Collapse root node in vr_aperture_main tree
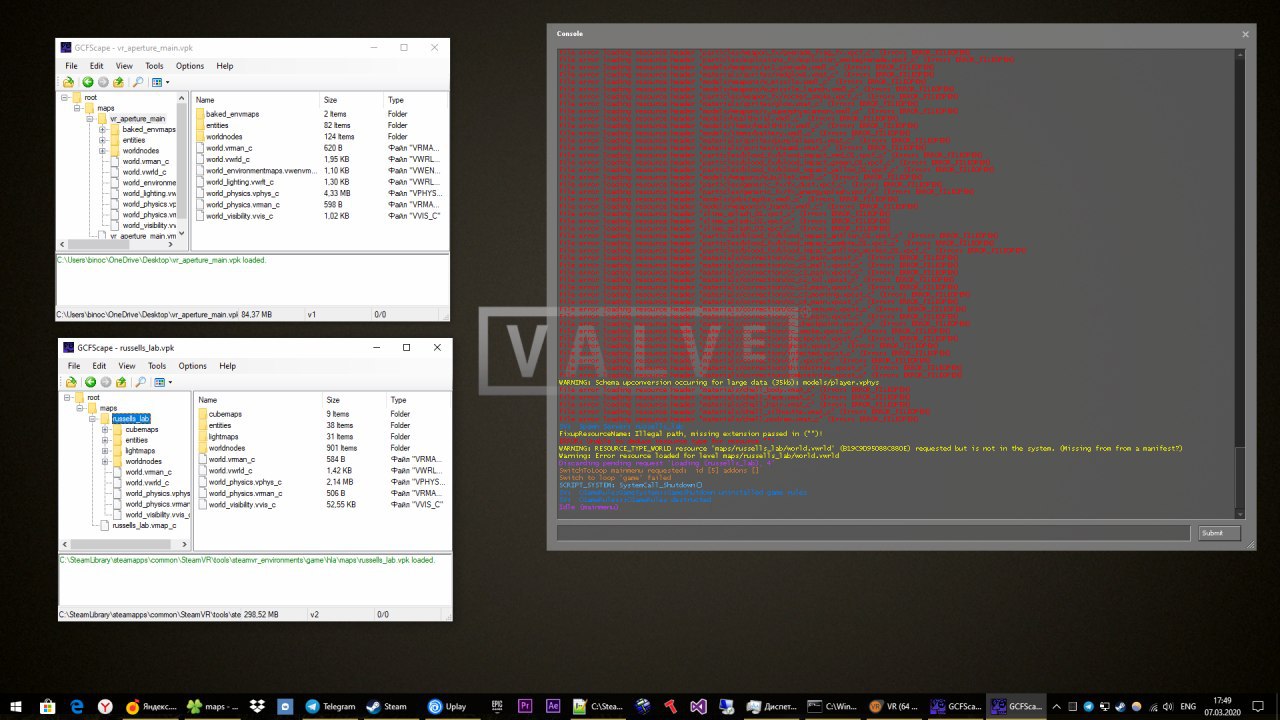The height and width of the screenshot is (720, 1280). pos(65,97)
